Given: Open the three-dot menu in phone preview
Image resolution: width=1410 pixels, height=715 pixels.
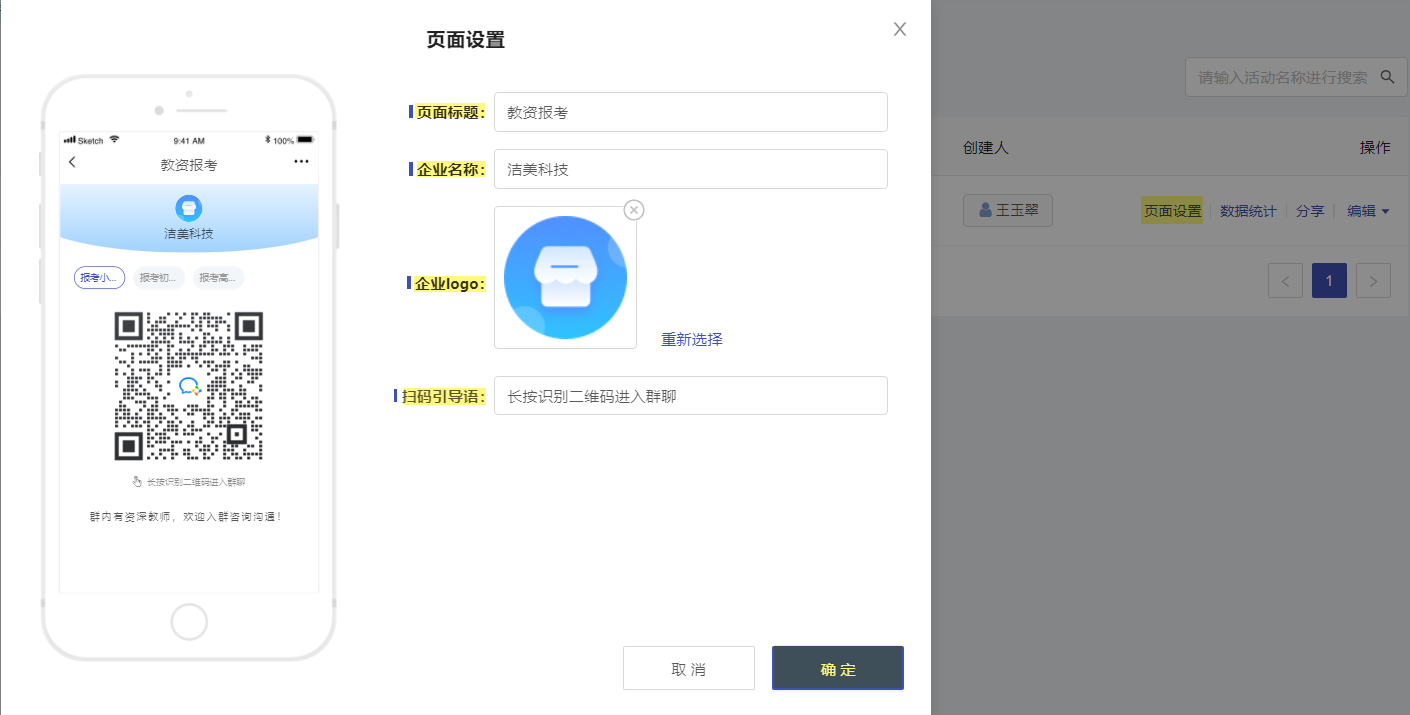Looking at the screenshot, I should [301, 162].
